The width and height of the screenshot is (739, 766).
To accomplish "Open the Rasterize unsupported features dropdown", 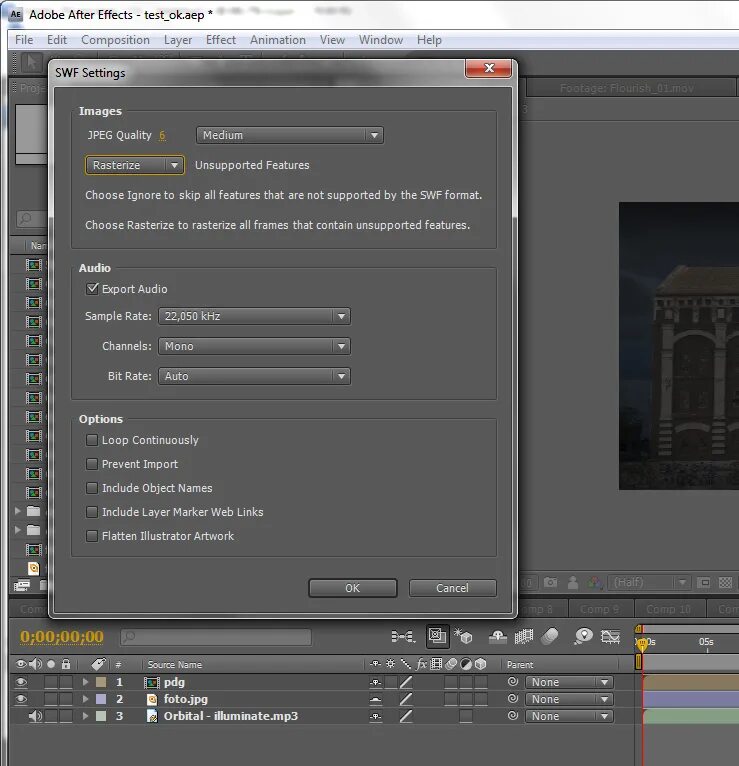I will point(135,165).
